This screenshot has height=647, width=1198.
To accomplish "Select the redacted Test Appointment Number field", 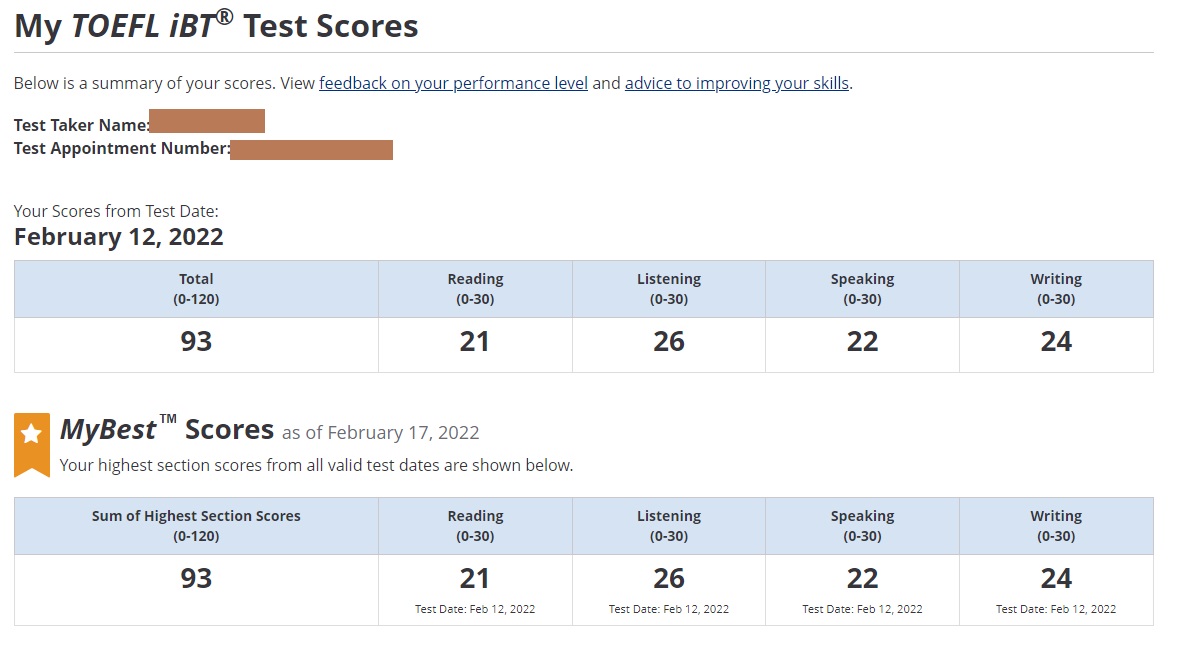I will pos(311,150).
